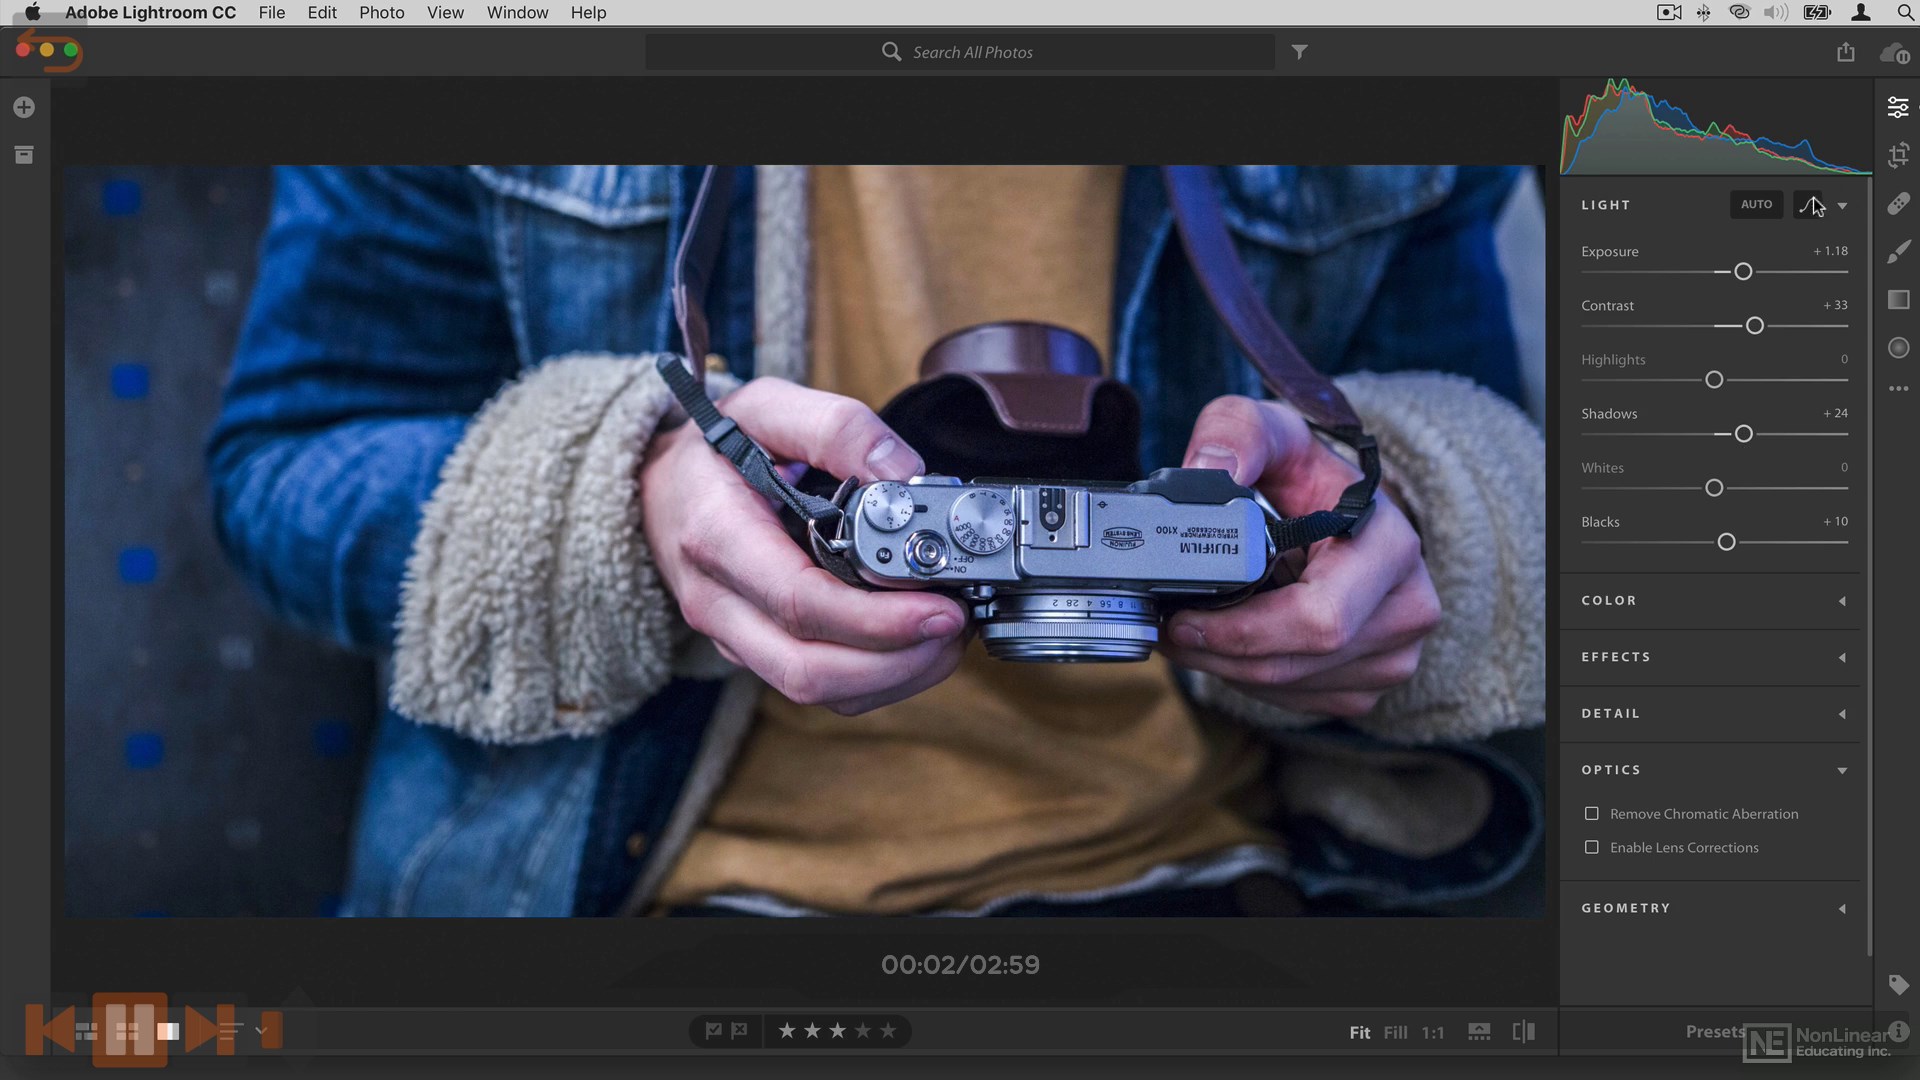Open the Photo menu
The width and height of the screenshot is (1920, 1080).
[381, 13]
